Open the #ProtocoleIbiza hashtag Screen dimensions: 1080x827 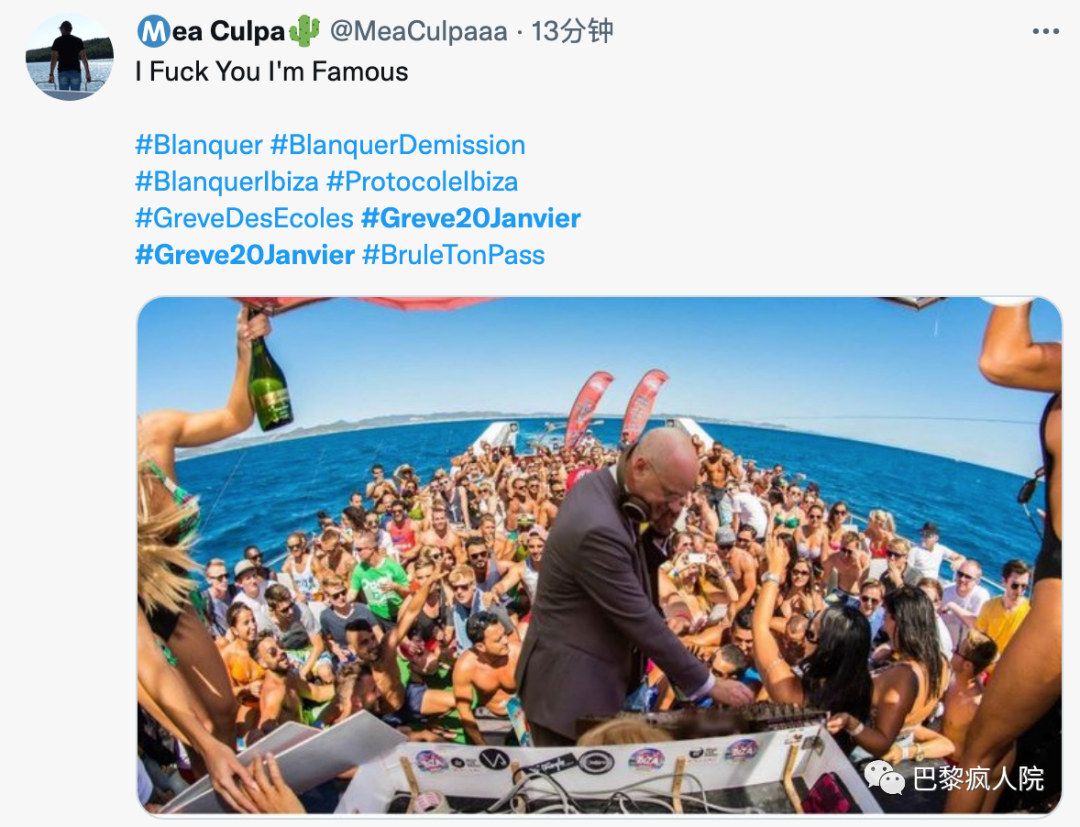pos(422,182)
